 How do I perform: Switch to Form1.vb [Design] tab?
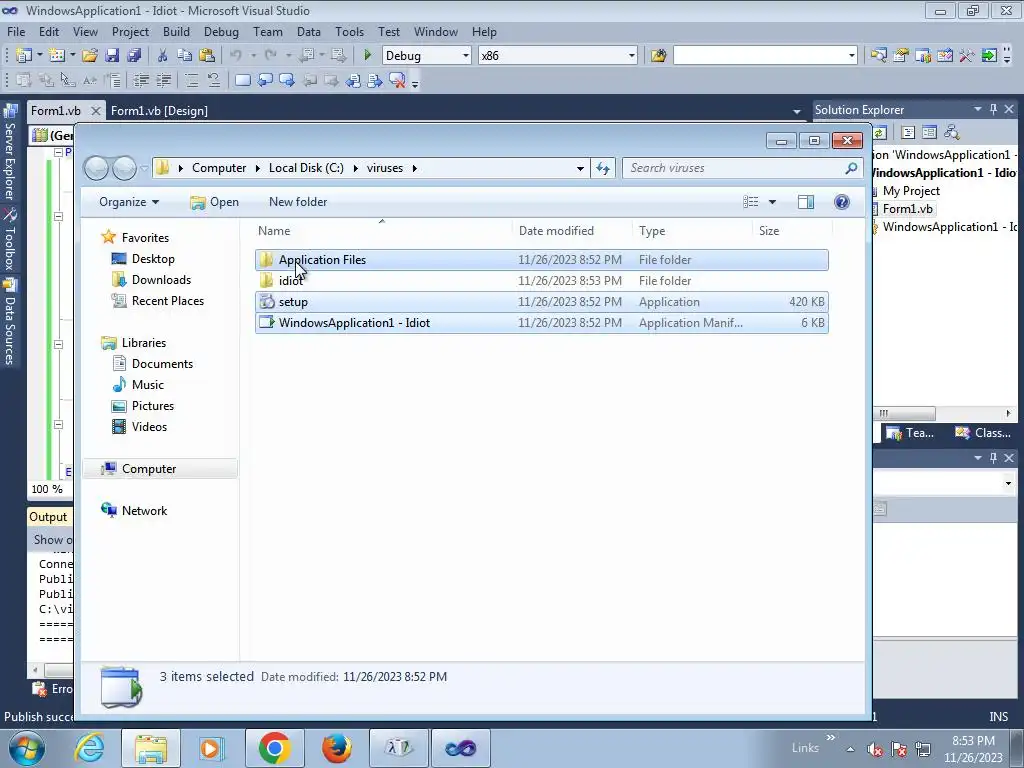[159, 110]
